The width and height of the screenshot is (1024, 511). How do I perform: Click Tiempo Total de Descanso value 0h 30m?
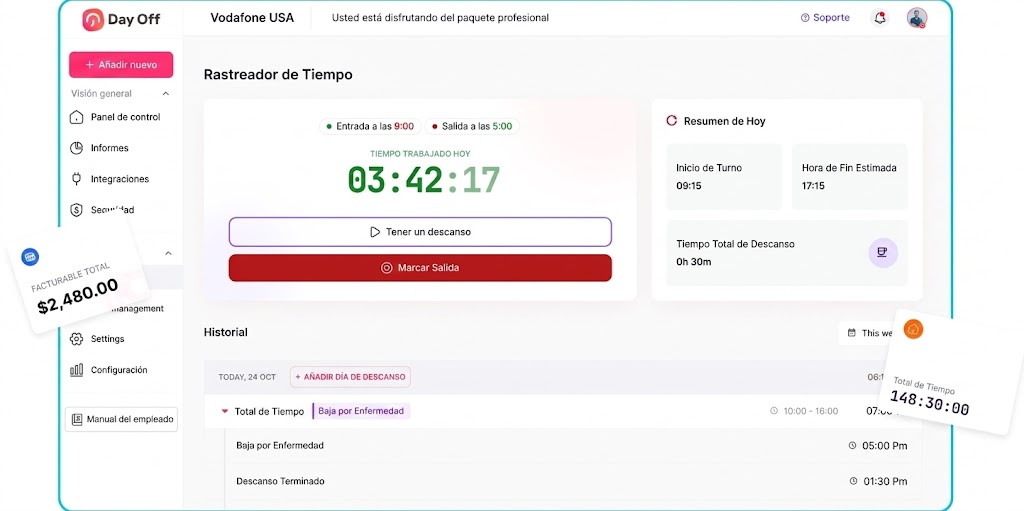click(694, 262)
